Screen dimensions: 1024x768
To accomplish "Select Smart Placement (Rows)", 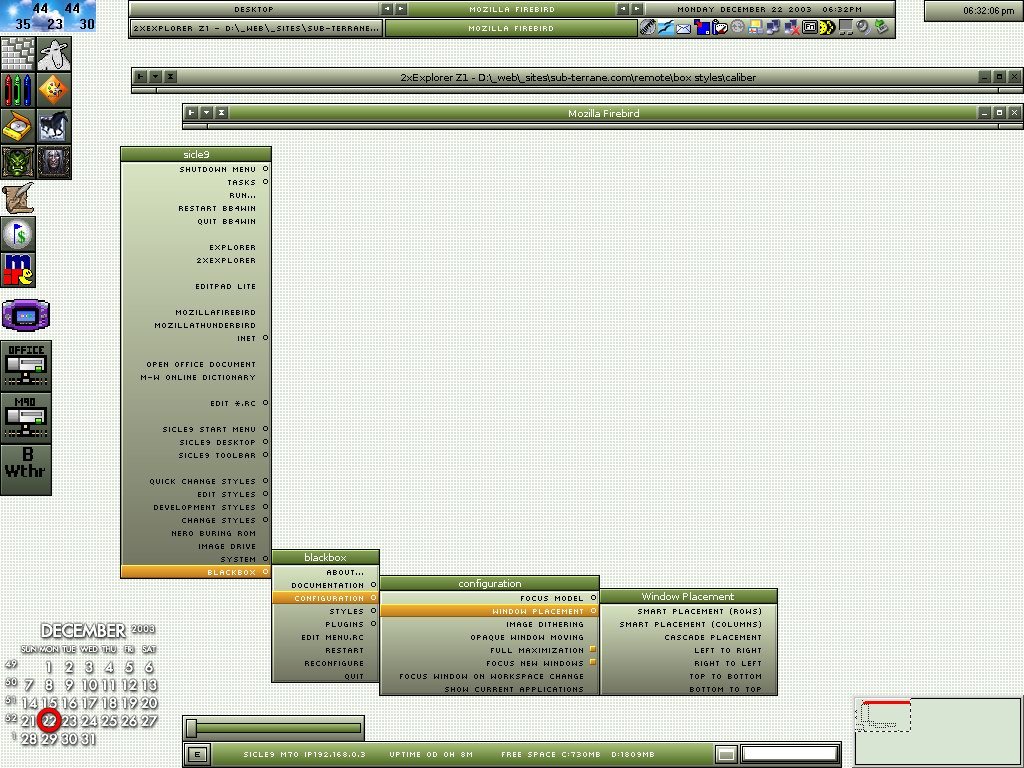I will point(688,611).
